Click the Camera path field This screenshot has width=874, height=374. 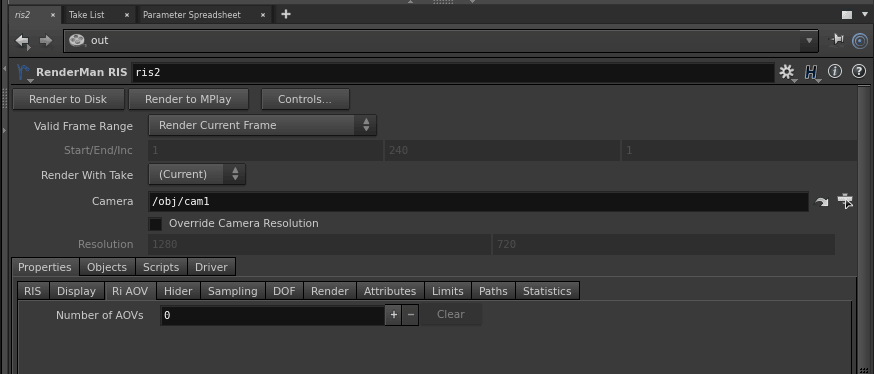[478, 202]
